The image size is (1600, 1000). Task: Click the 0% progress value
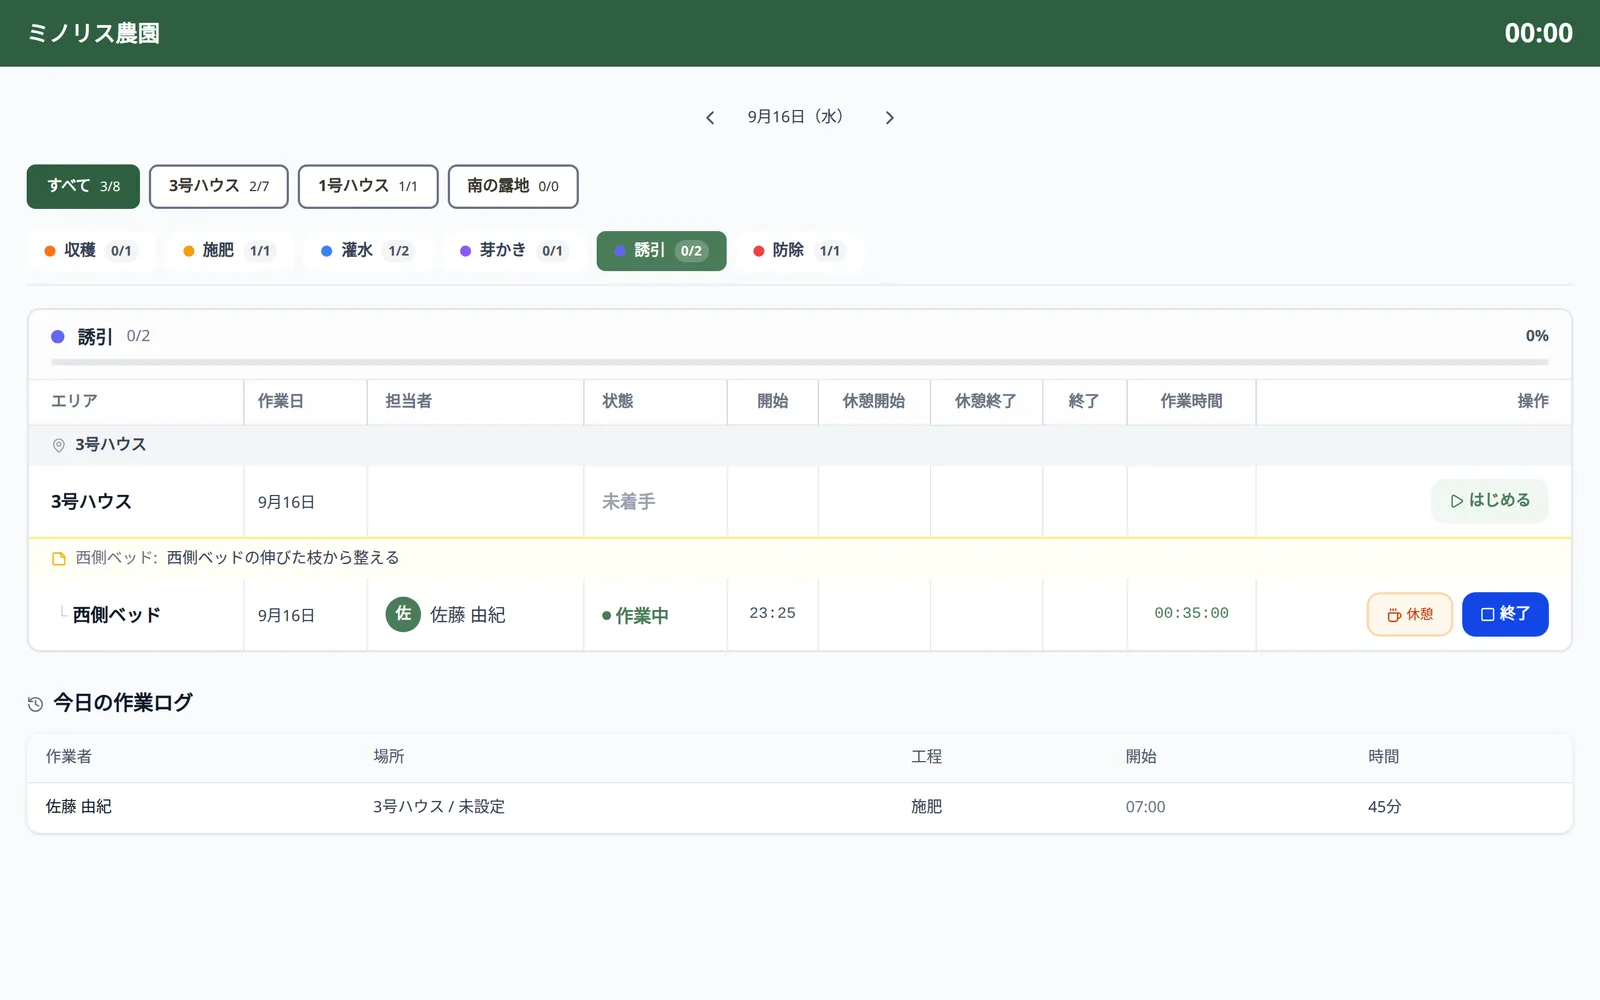pos(1537,336)
